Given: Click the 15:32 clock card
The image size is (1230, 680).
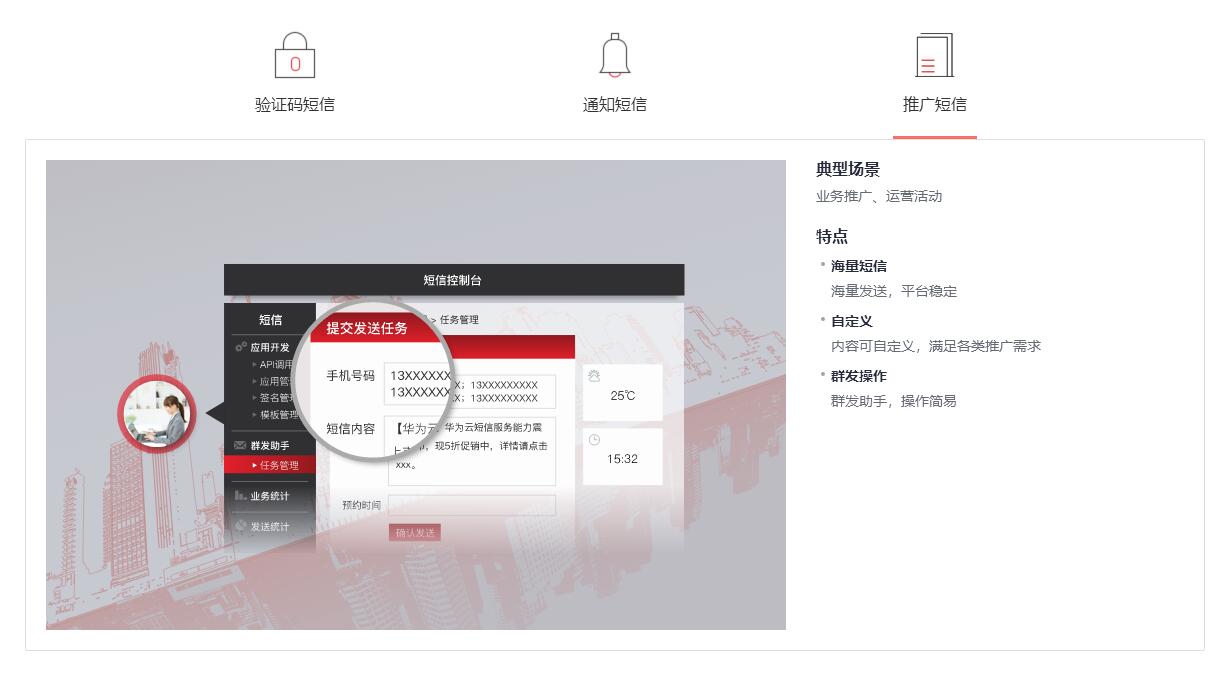Looking at the screenshot, I should coord(622,457).
